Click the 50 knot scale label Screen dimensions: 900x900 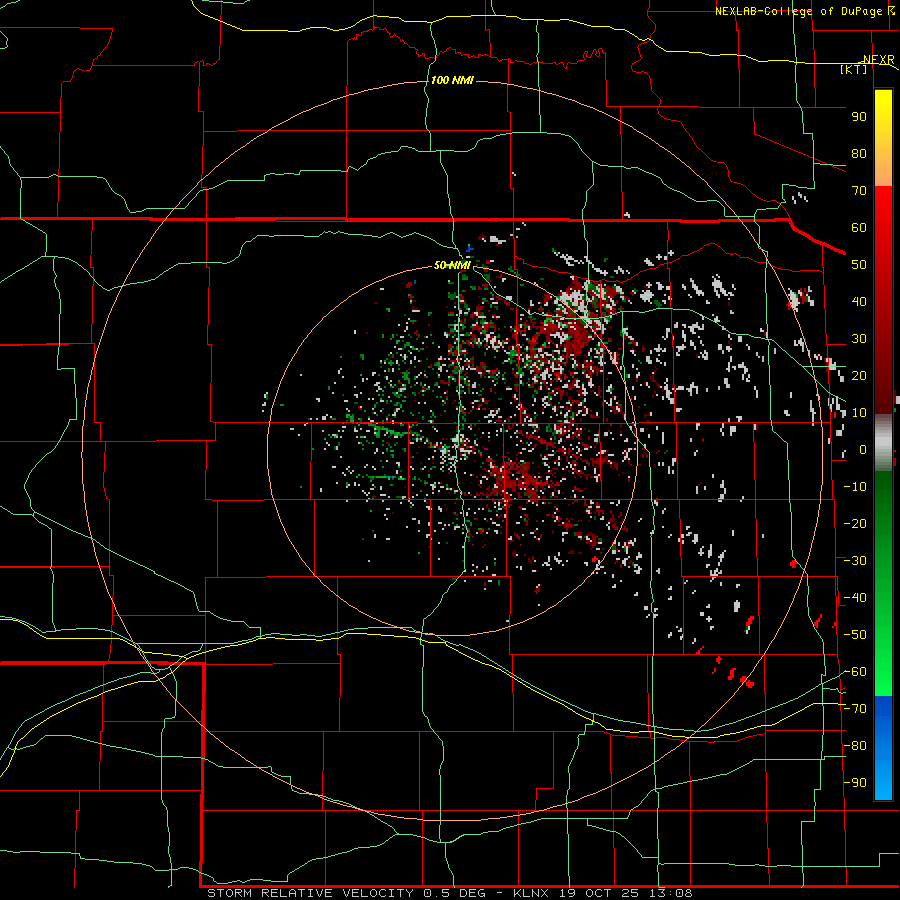[859, 265]
